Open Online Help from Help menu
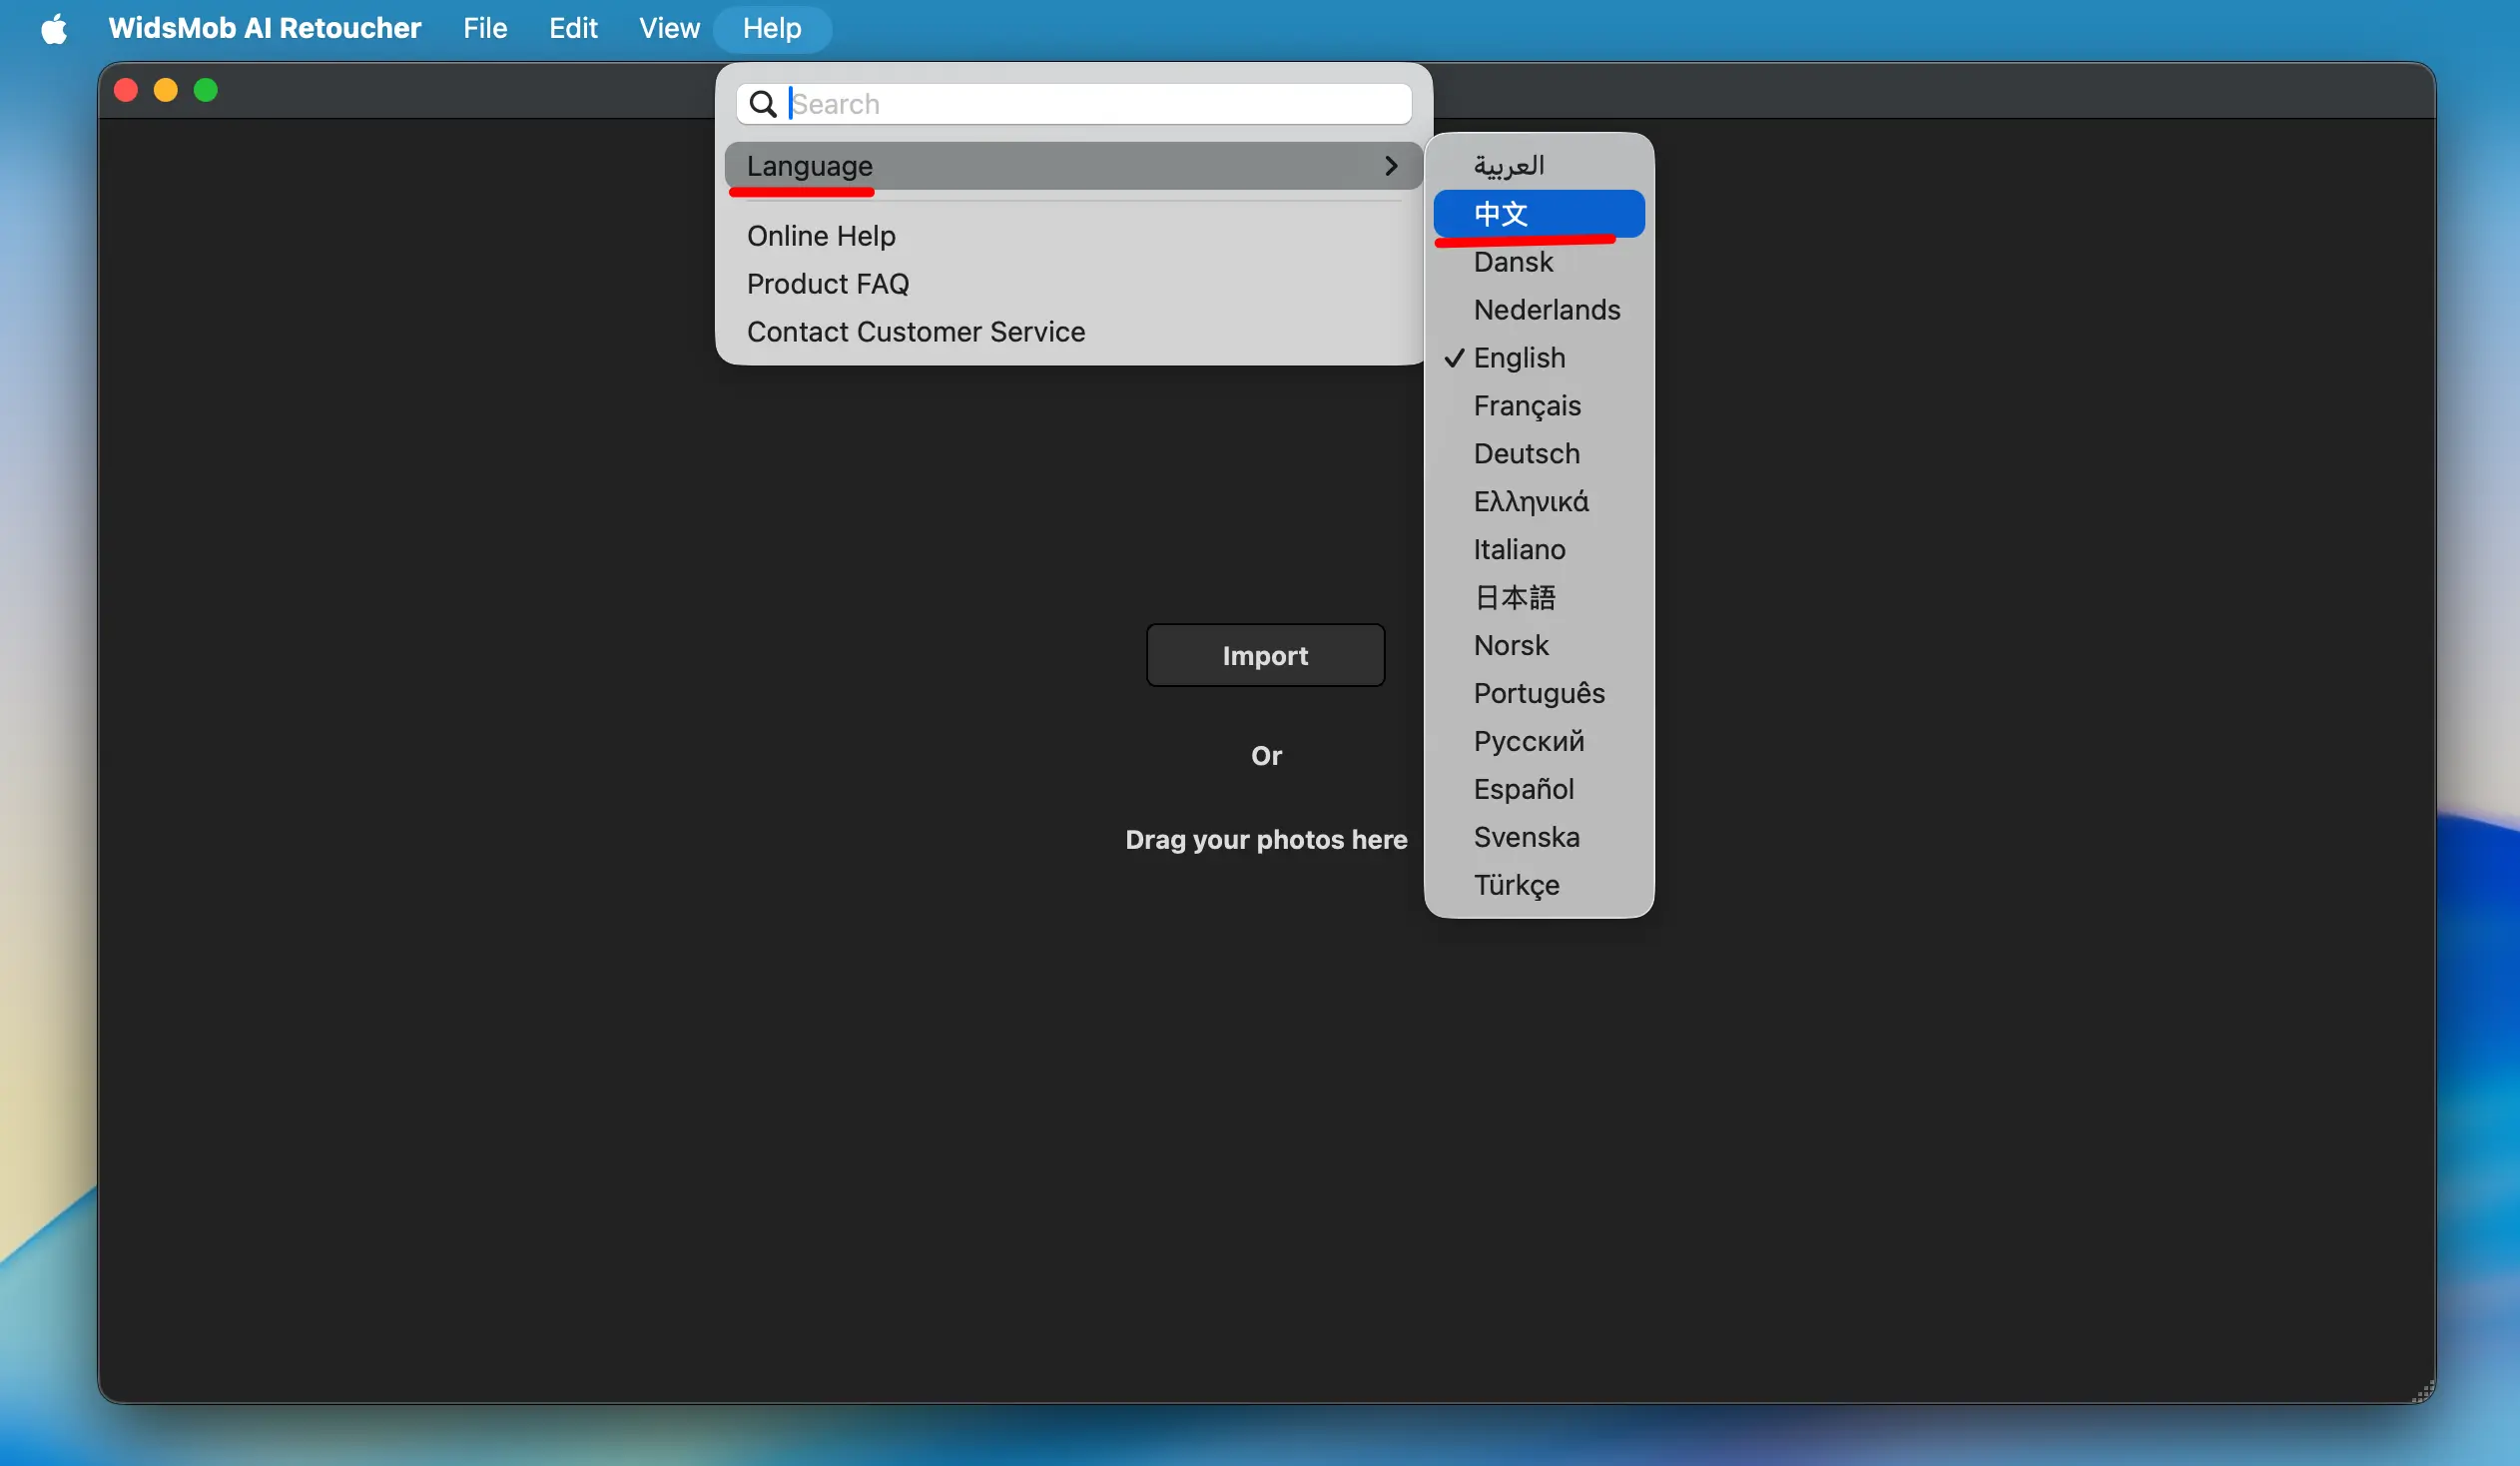Viewport: 2520px width, 1466px height. point(820,236)
